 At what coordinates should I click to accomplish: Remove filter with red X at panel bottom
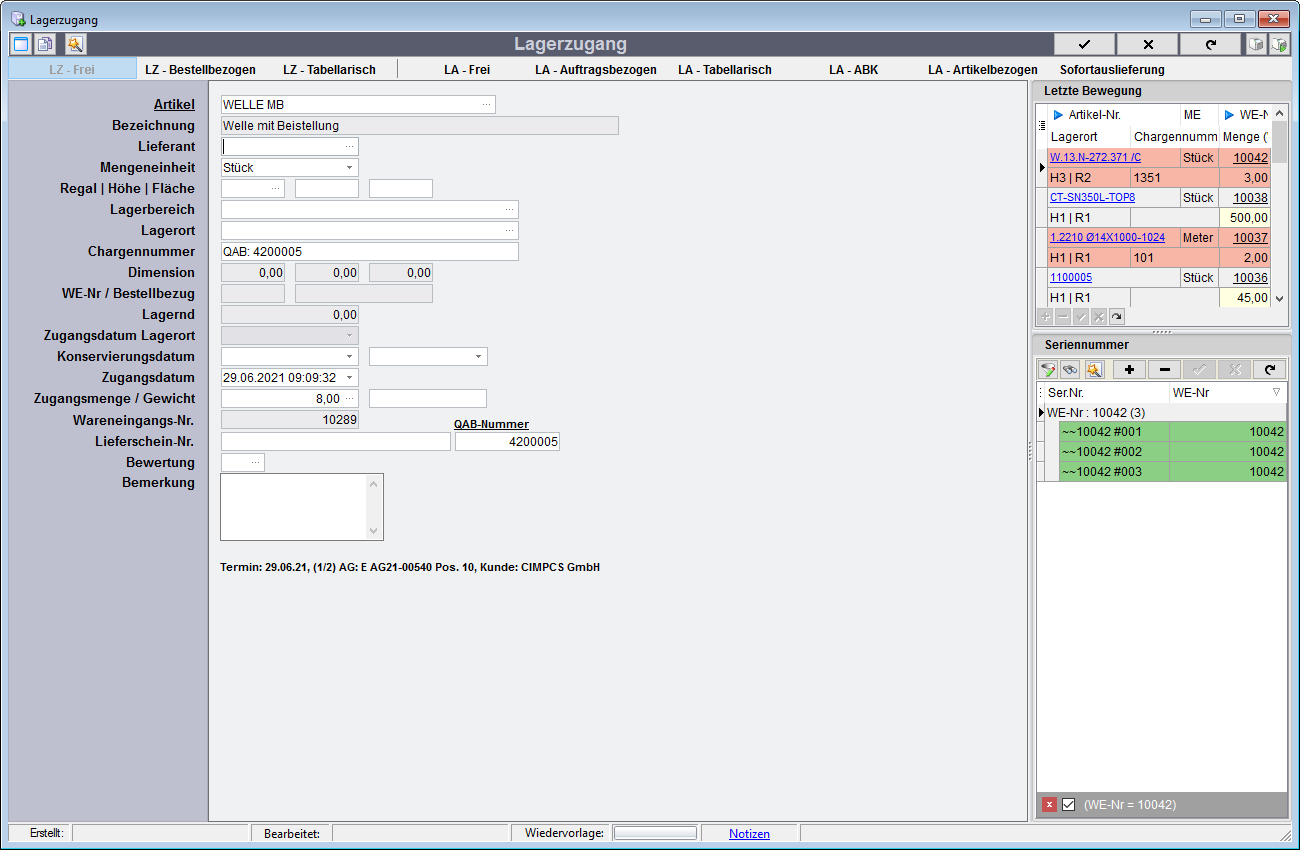(x=1049, y=804)
